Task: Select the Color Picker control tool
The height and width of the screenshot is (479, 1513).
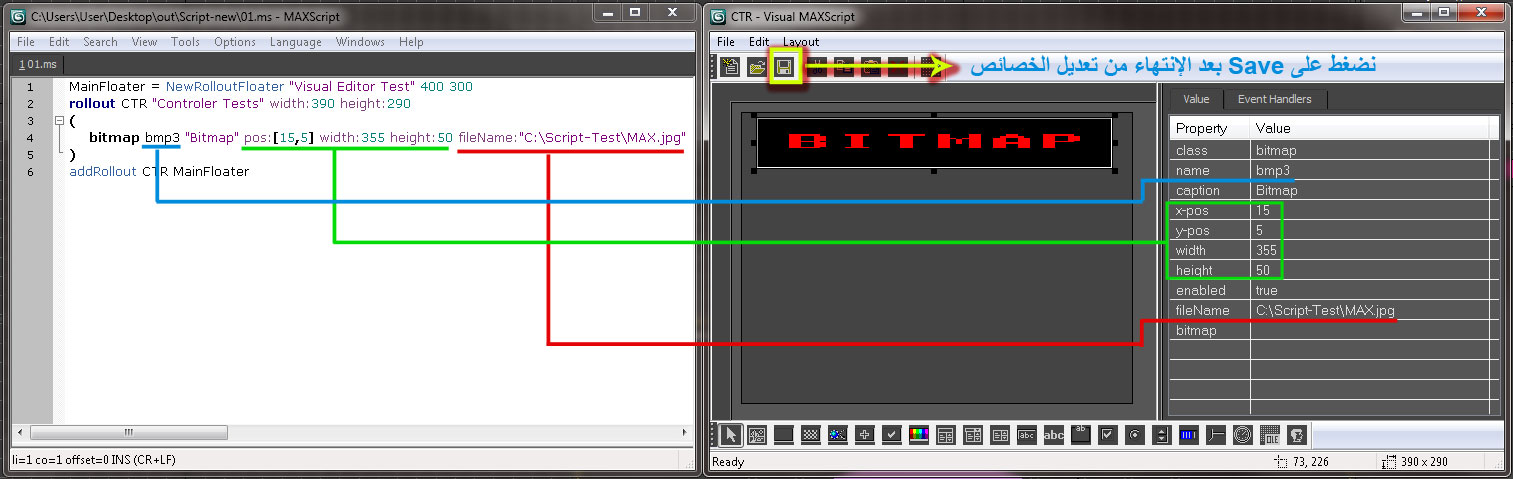Action: click(918, 435)
